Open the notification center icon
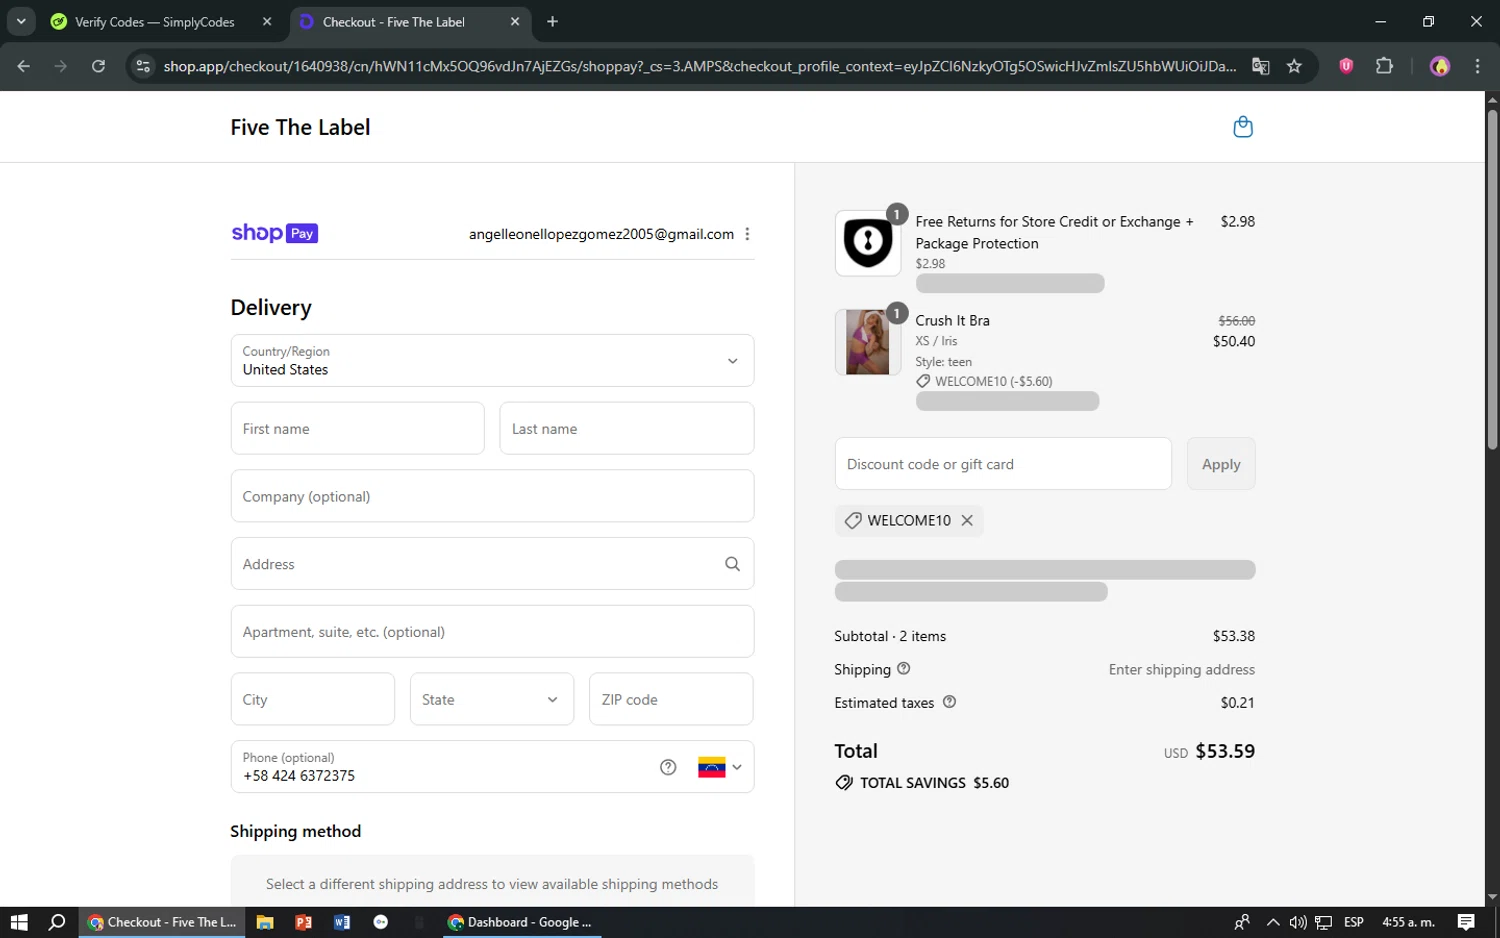The height and width of the screenshot is (938, 1500). click(1466, 922)
